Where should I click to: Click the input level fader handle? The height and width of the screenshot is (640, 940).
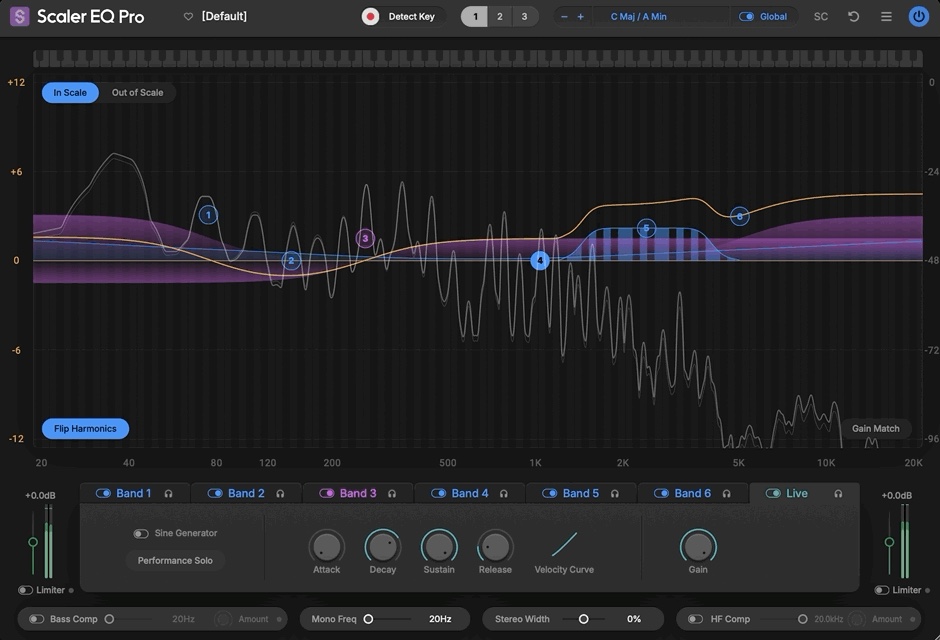coord(33,542)
